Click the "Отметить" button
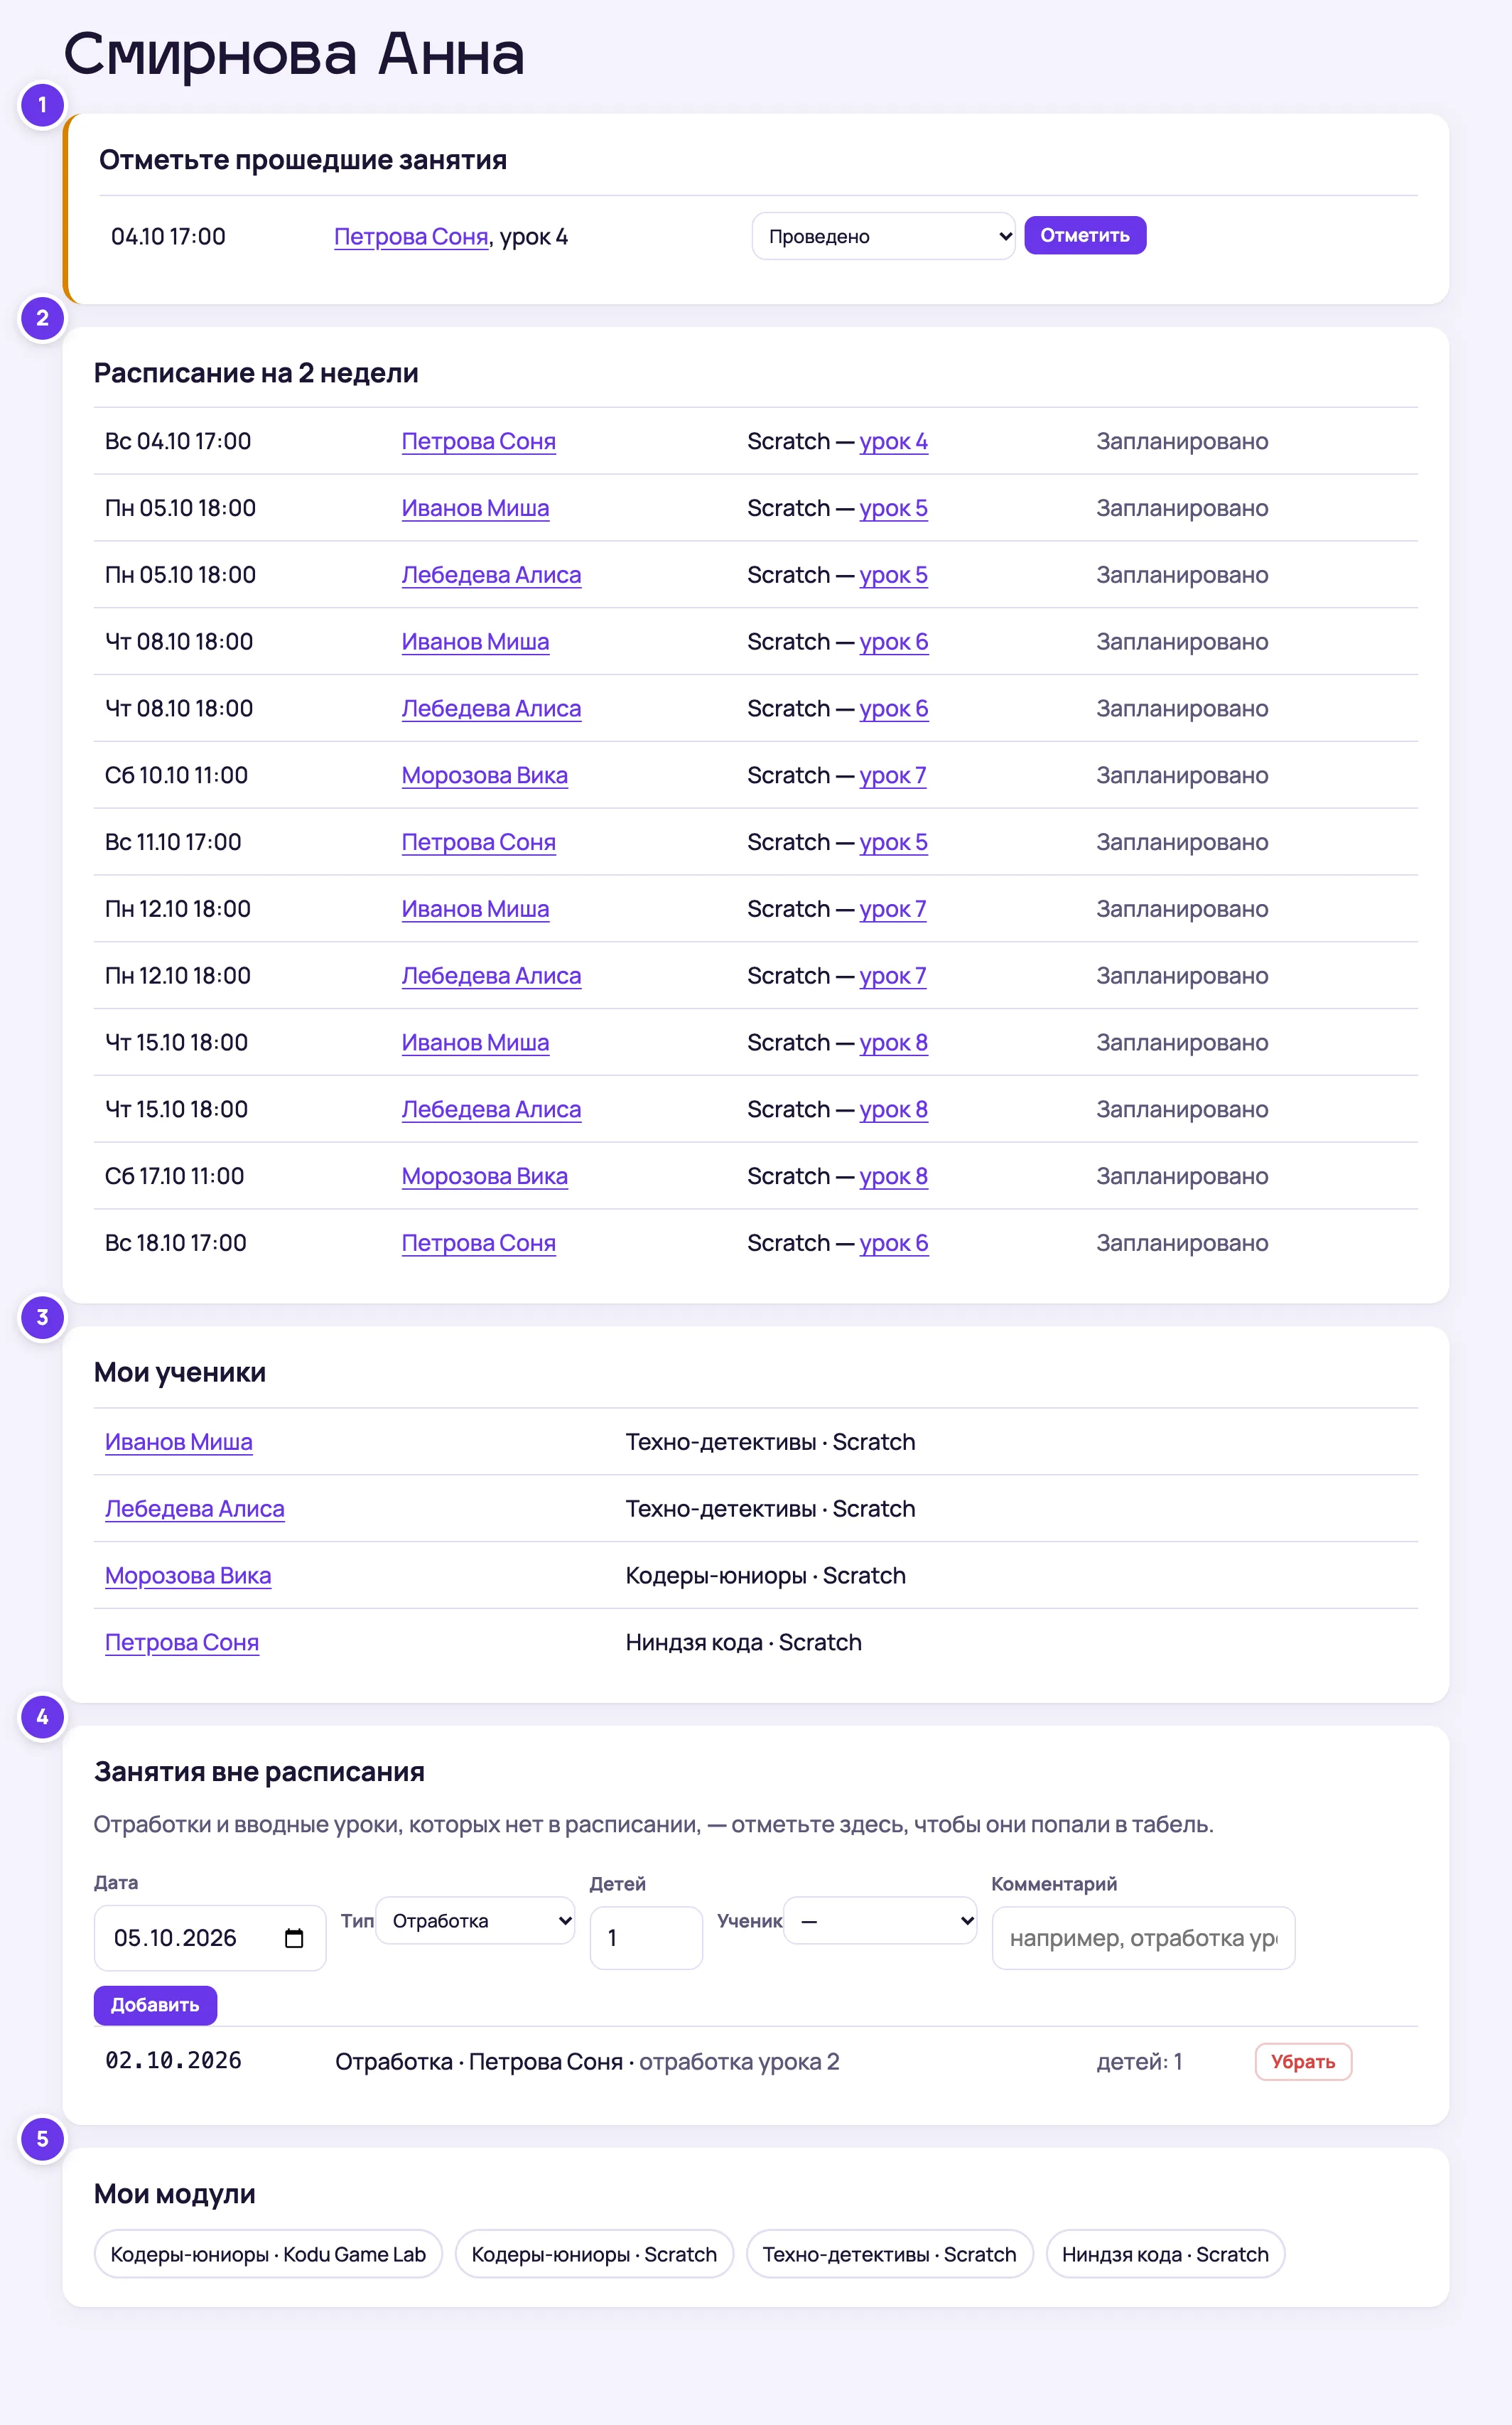The height and width of the screenshot is (2425, 1512). pos(1085,235)
